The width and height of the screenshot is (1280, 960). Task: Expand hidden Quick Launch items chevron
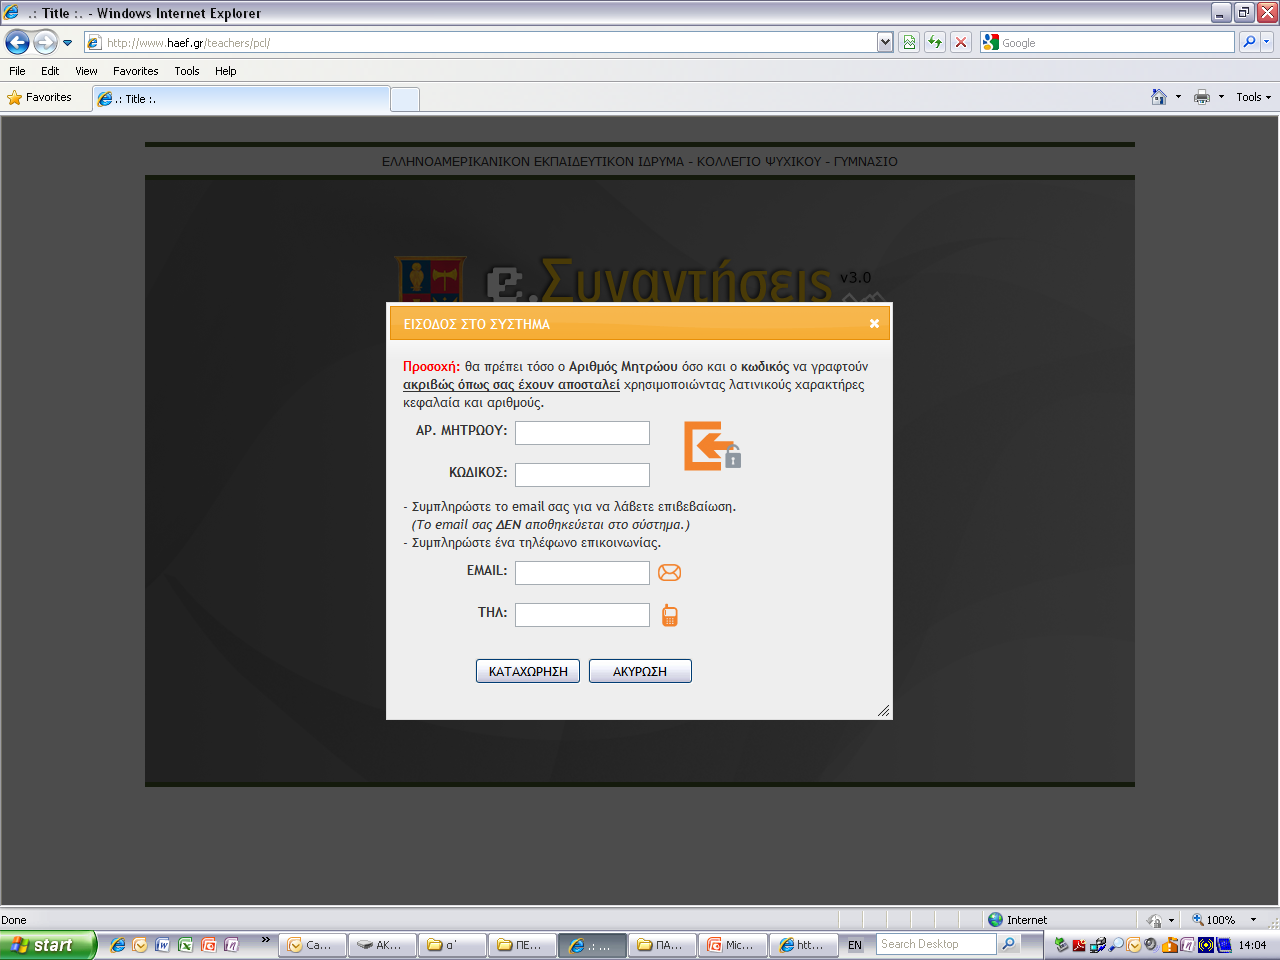click(265, 940)
